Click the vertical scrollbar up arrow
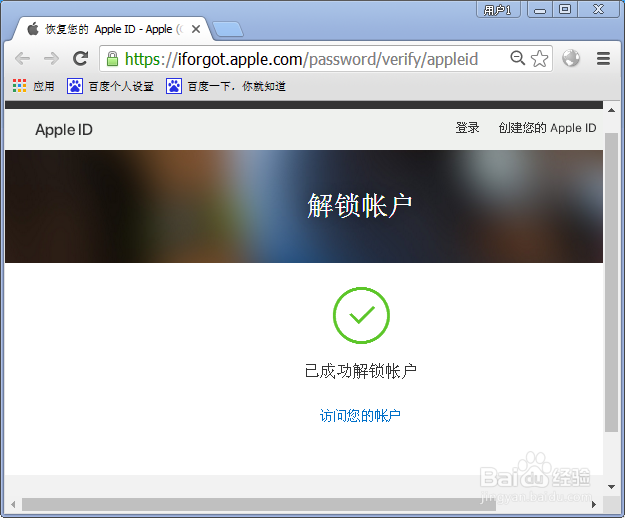This screenshot has height=518, width=625. point(611,110)
